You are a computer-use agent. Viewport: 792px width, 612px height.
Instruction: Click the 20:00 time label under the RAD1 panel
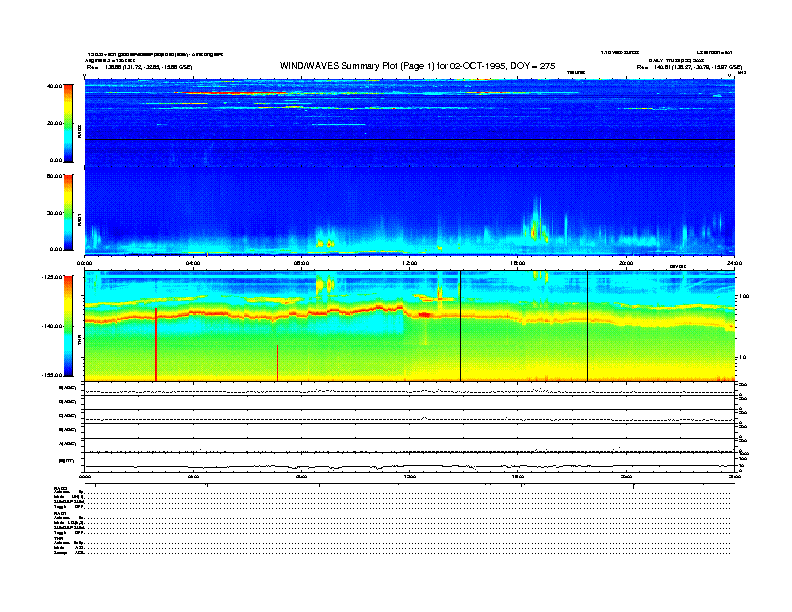pos(626,263)
